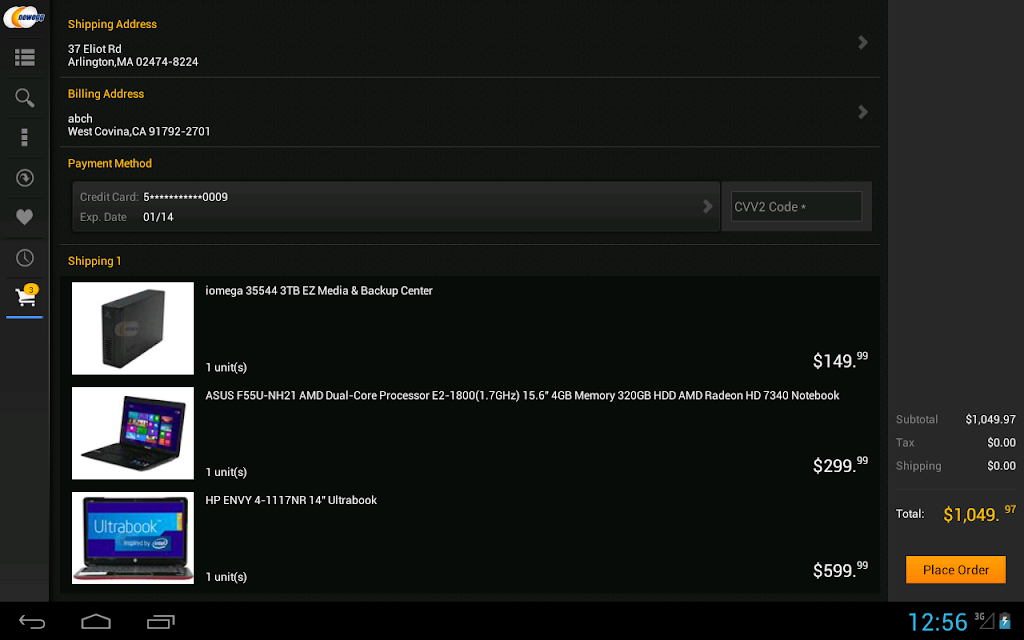Select the ASUS F55U notebook thumbnail
The height and width of the screenshot is (640, 1024).
pos(133,433)
